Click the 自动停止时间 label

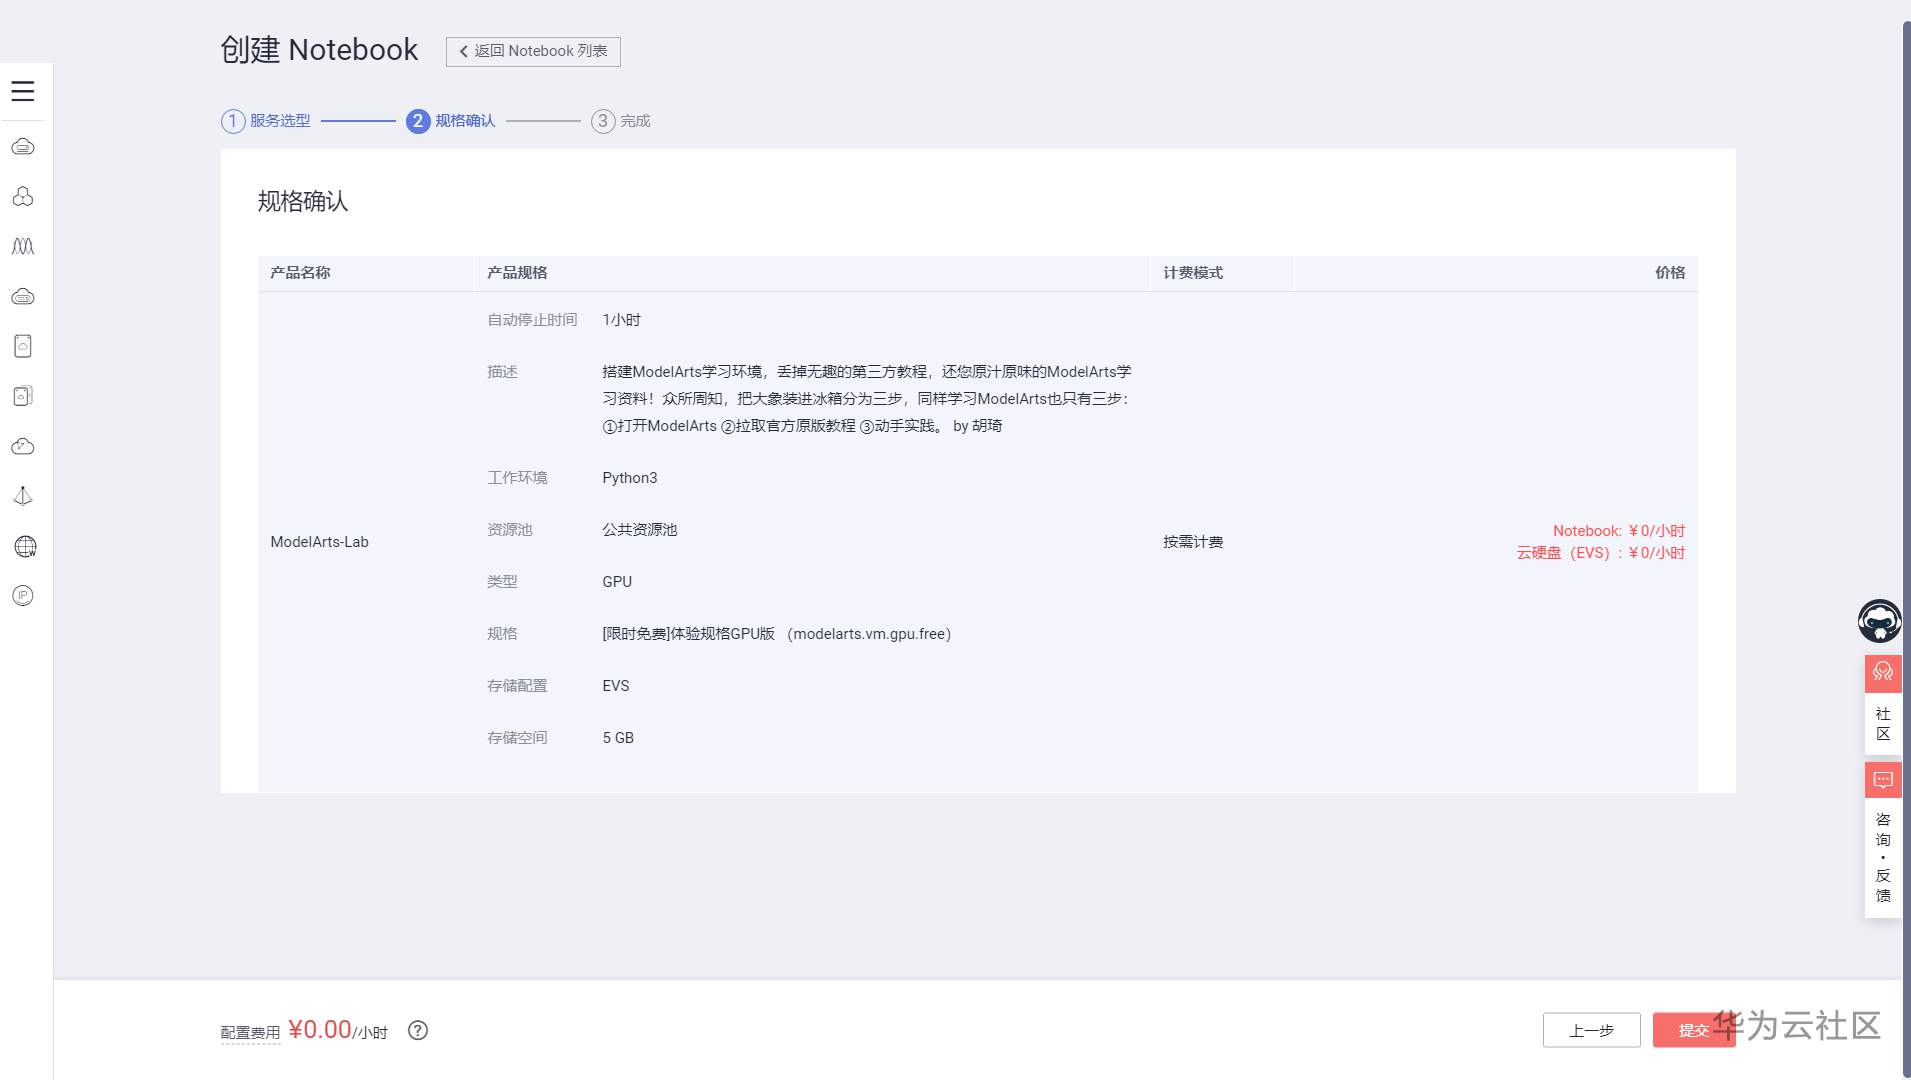coord(532,320)
